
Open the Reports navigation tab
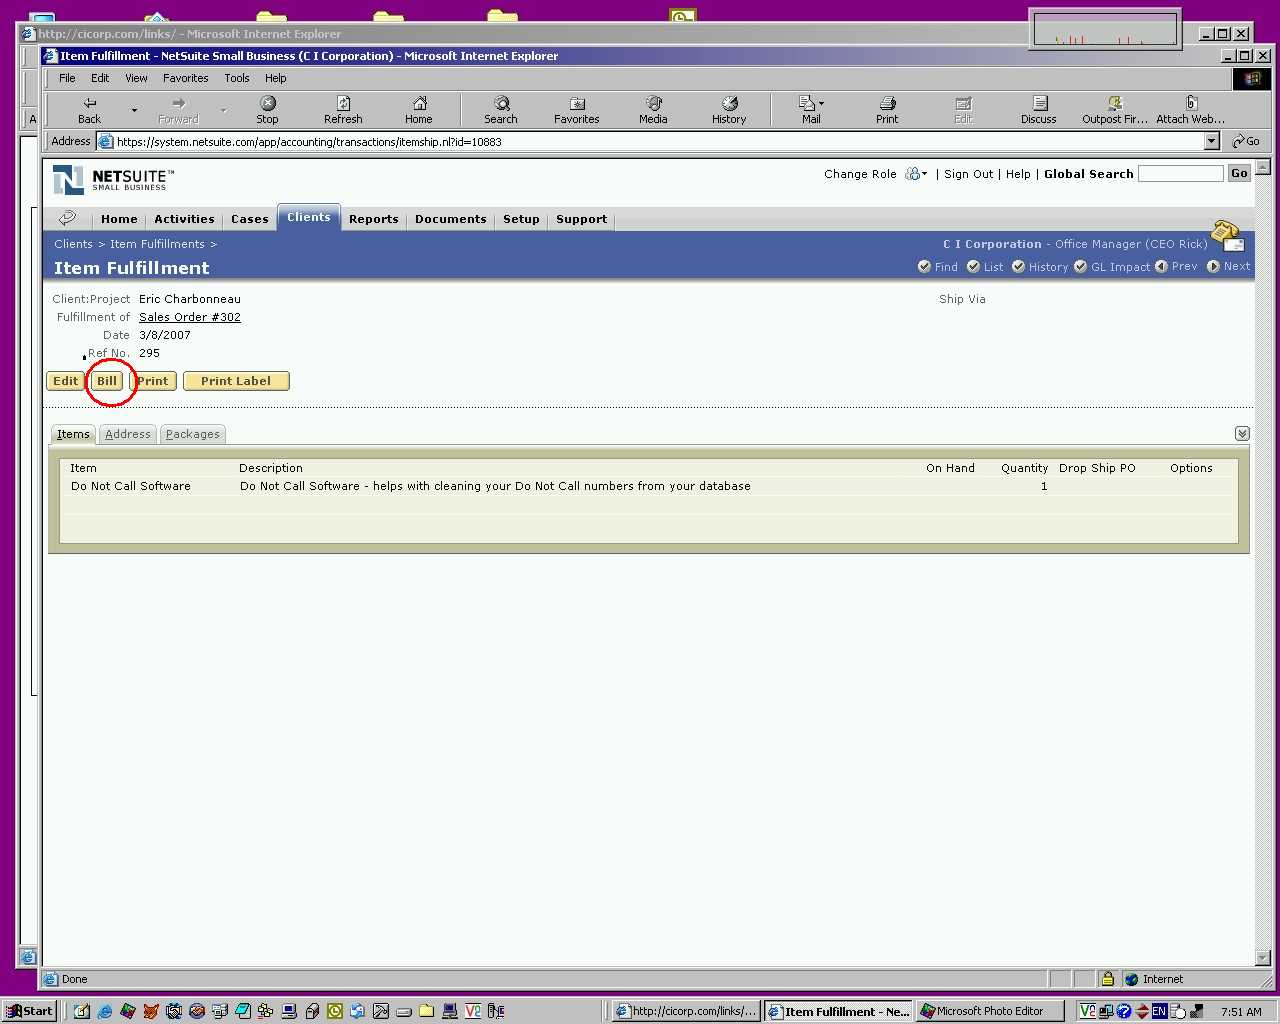[x=374, y=219]
